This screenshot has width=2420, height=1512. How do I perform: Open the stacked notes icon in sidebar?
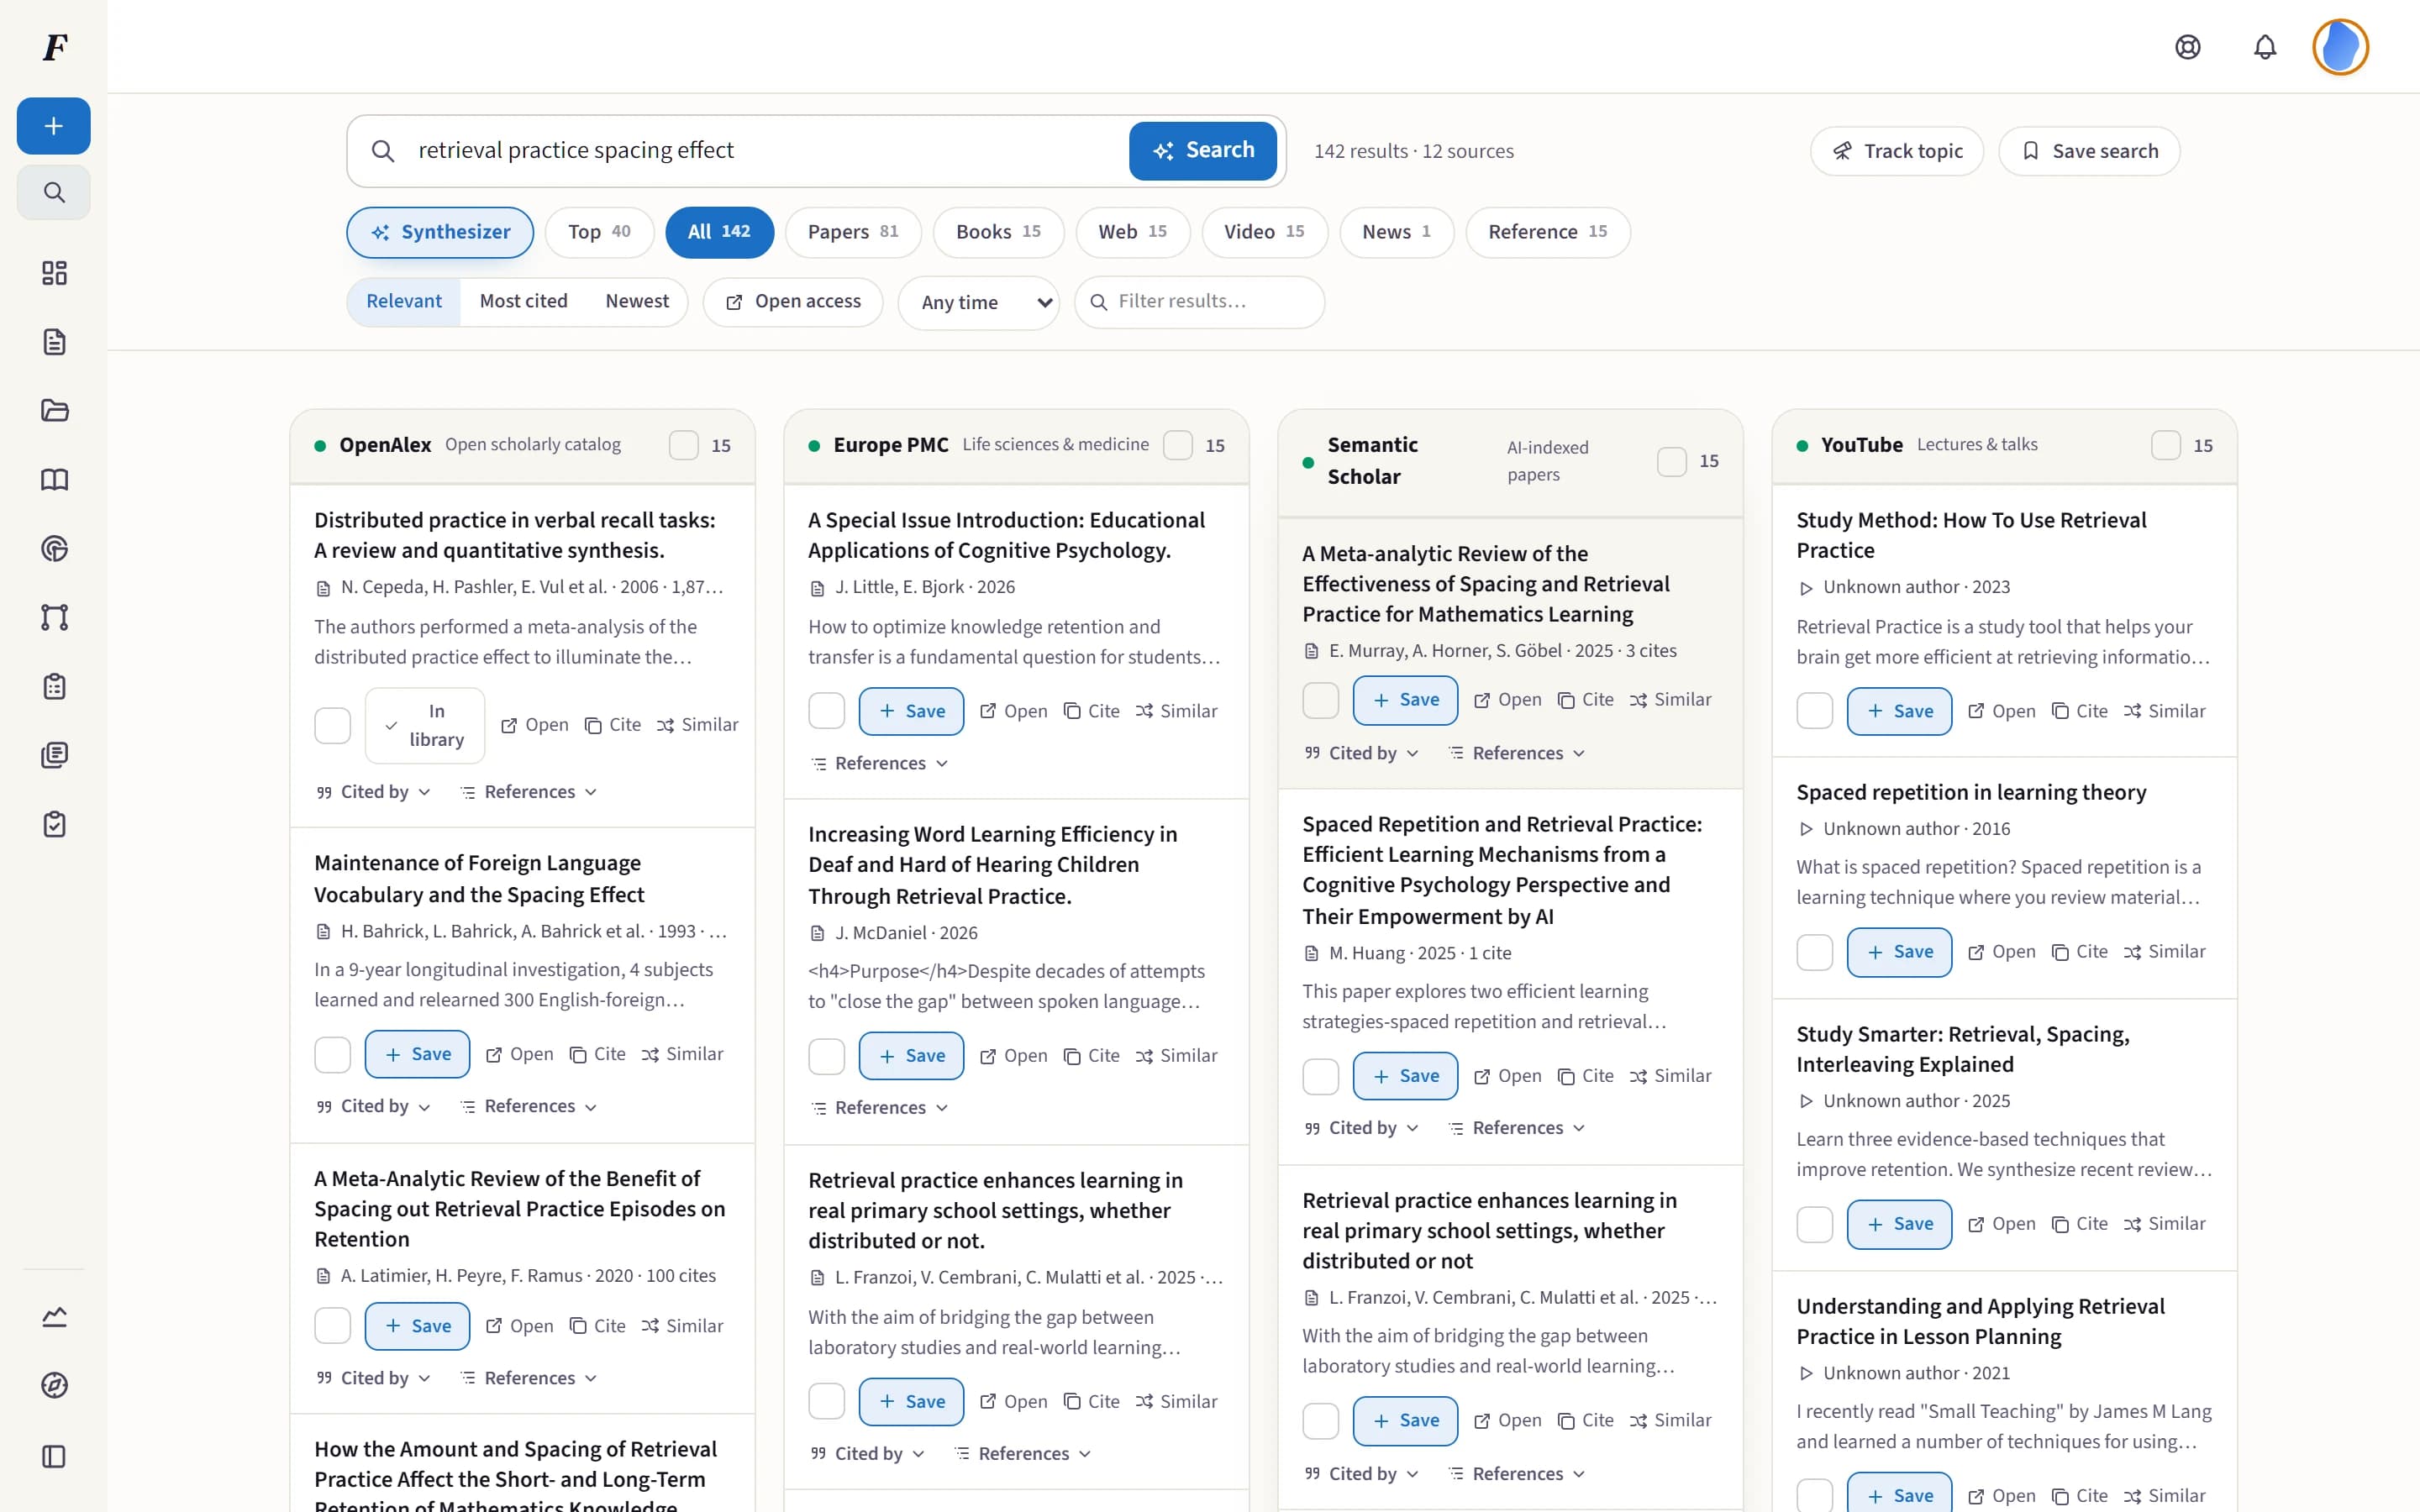[54, 755]
